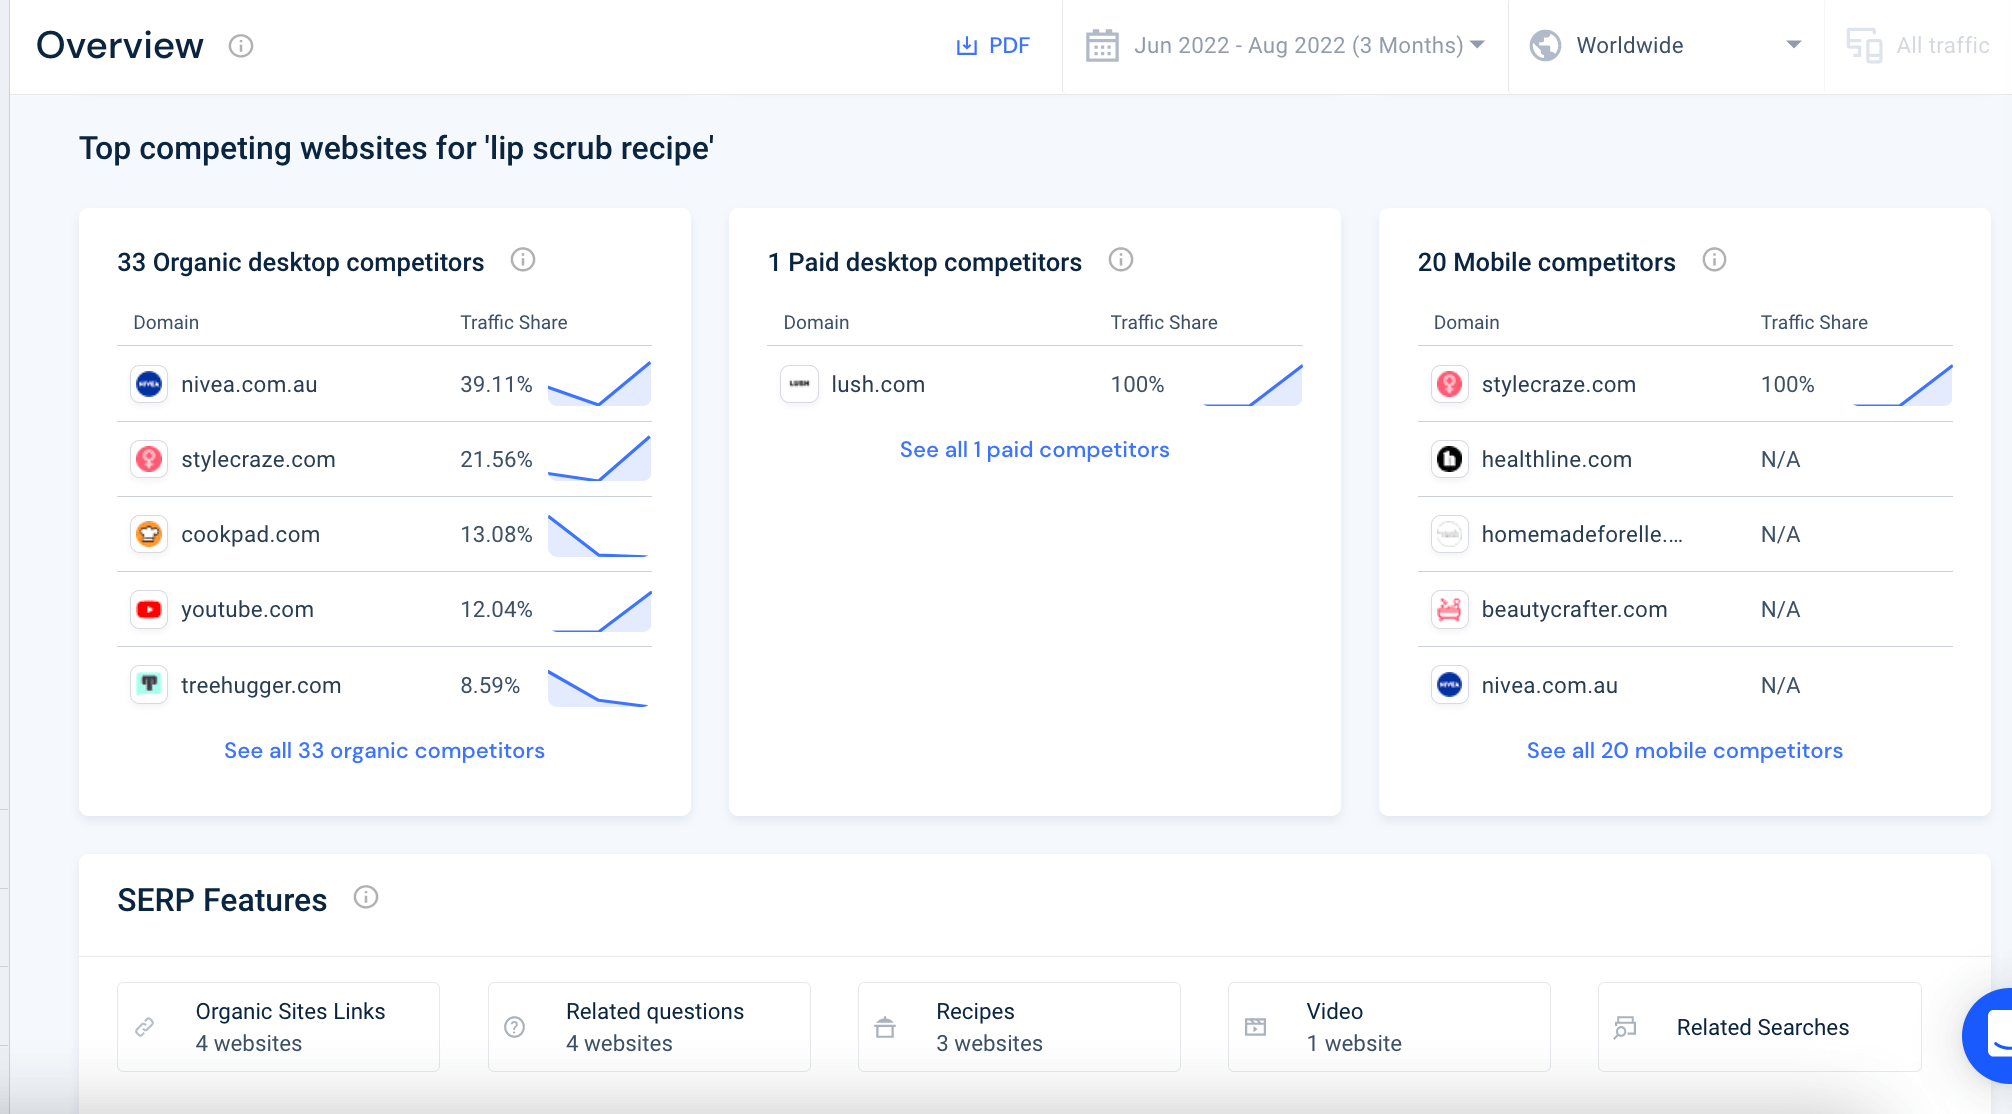Open the Worldwide region dropdown
The height and width of the screenshot is (1114, 2012).
click(x=1663, y=45)
